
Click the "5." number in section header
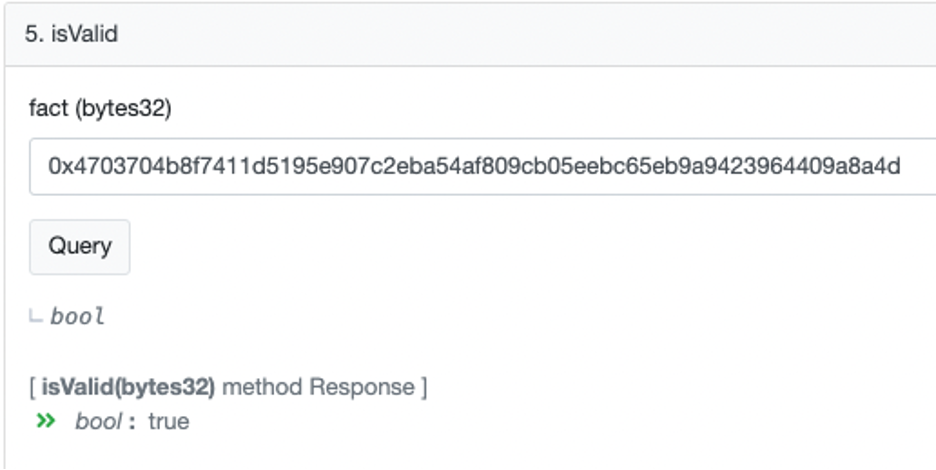click(33, 34)
